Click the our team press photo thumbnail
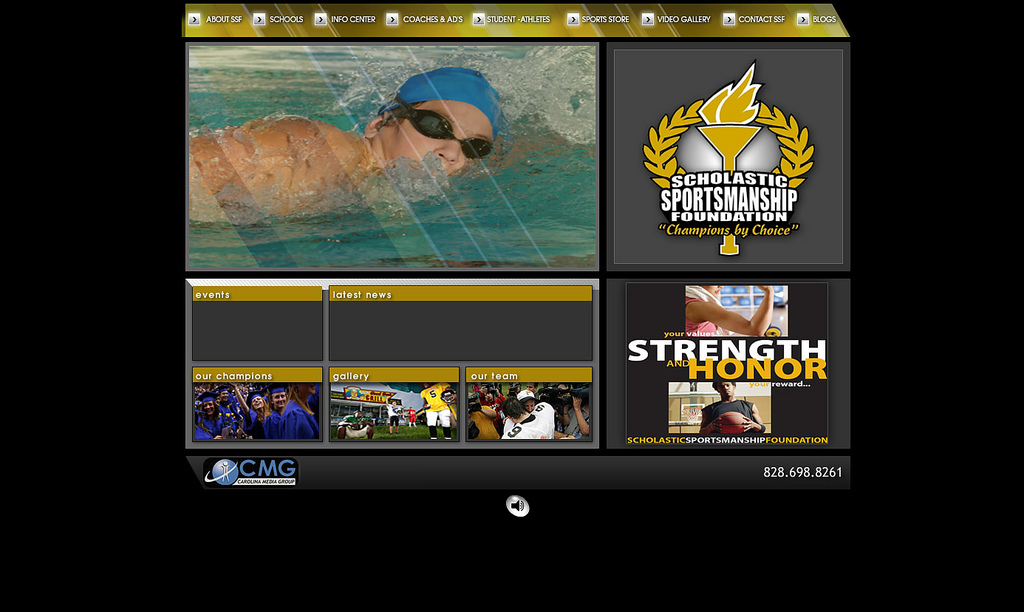Image resolution: width=1024 pixels, height=612 pixels. click(x=528, y=410)
